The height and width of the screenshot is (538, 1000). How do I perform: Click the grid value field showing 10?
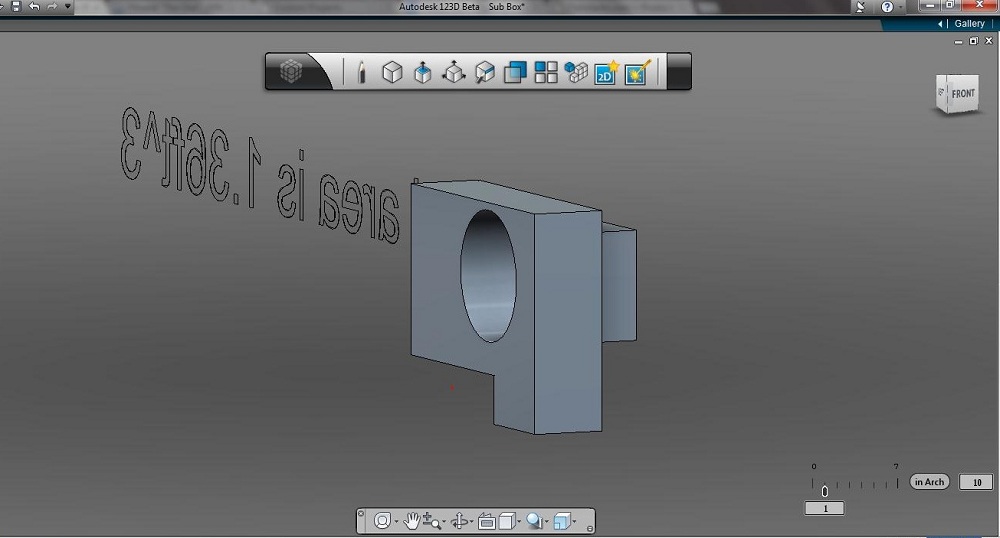[x=976, y=483]
